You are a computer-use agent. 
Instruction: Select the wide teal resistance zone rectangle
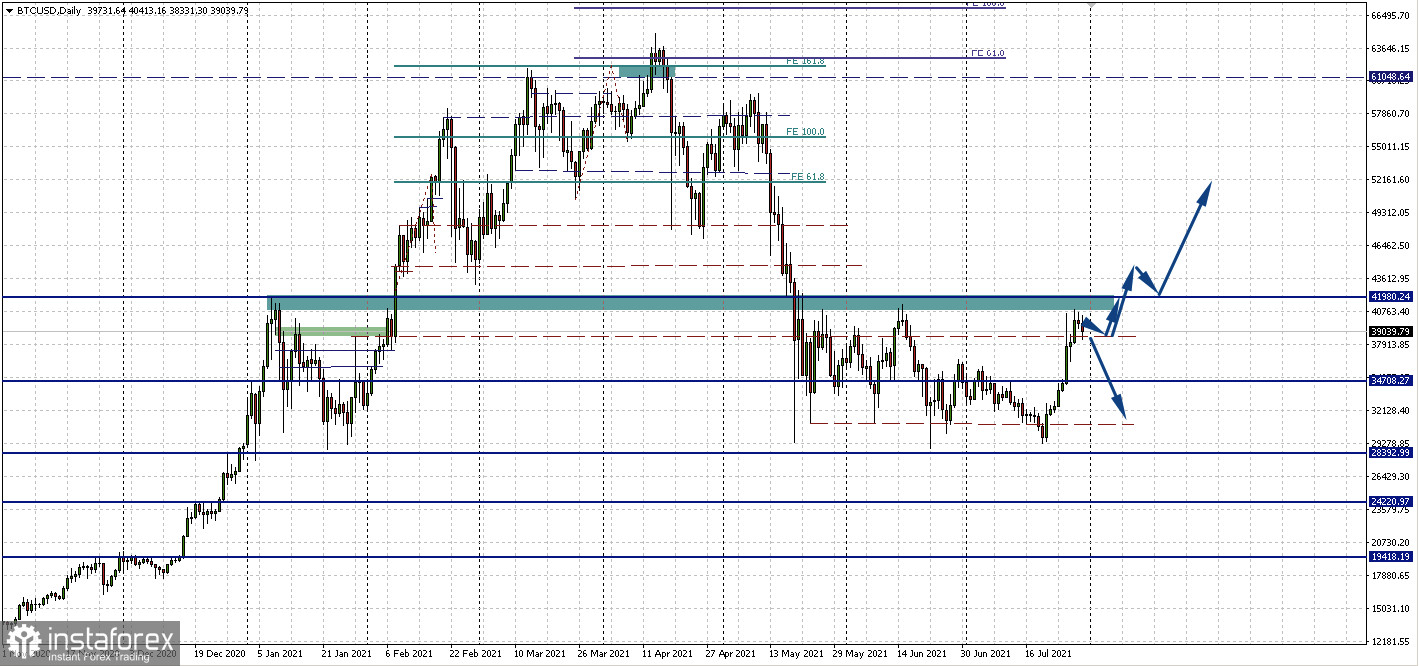click(x=690, y=302)
